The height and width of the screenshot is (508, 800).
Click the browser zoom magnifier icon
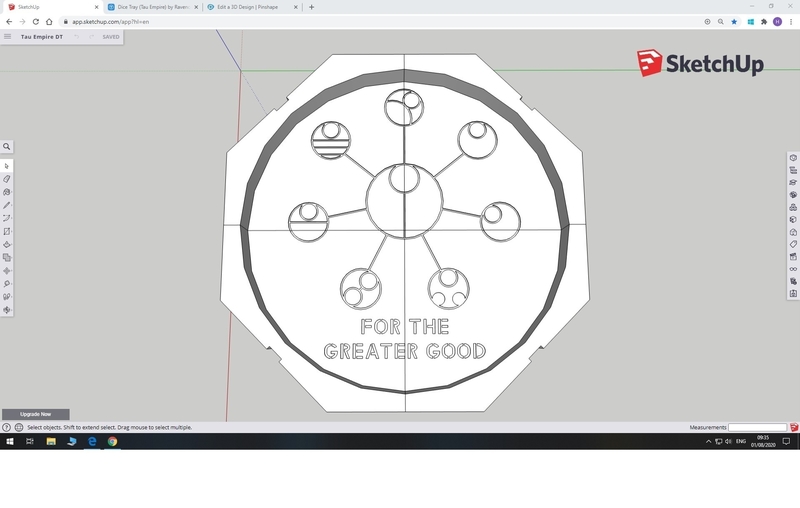click(720, 21)
